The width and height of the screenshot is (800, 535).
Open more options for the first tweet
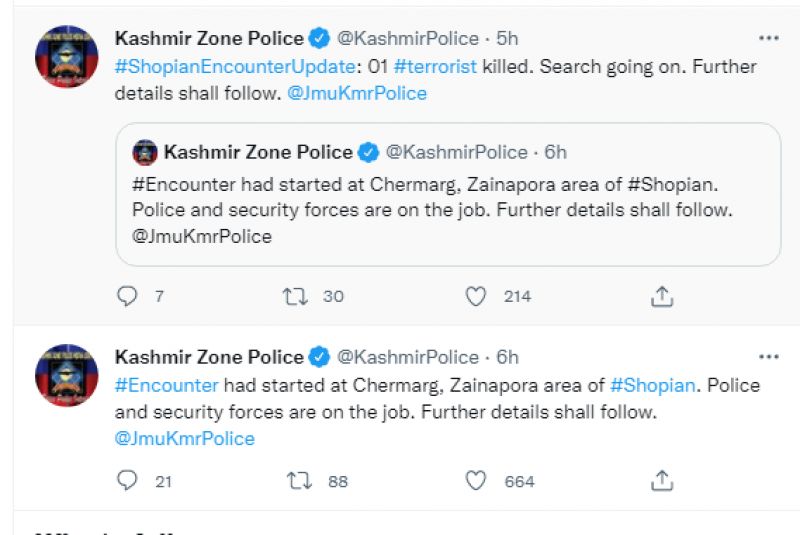[768, 39]
